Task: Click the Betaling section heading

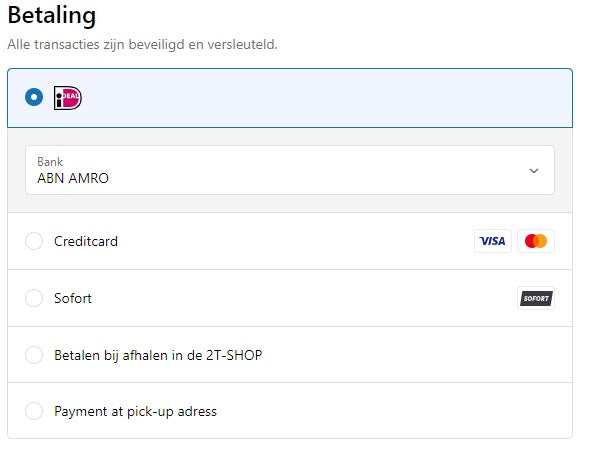Action: click(52, 17)
